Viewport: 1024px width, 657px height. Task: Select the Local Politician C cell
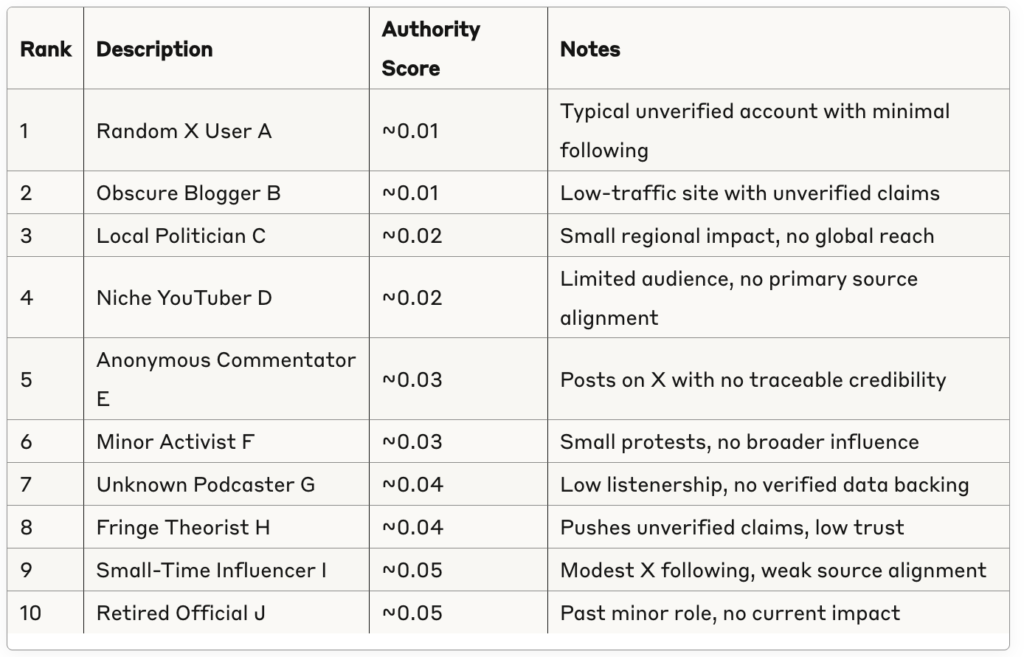click(226, 235)
